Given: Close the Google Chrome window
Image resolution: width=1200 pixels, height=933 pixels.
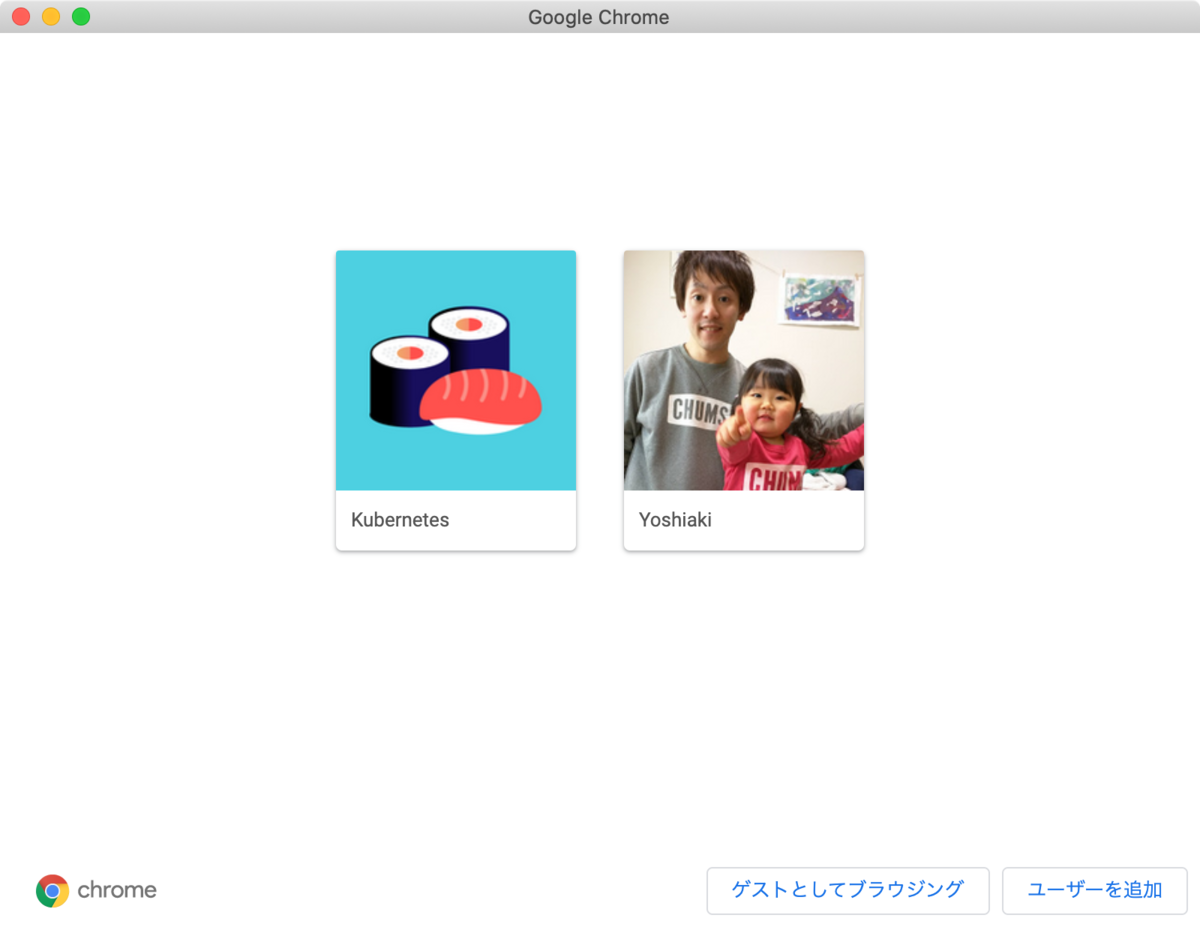Looking at the screenshot, I should coord(21,17).
